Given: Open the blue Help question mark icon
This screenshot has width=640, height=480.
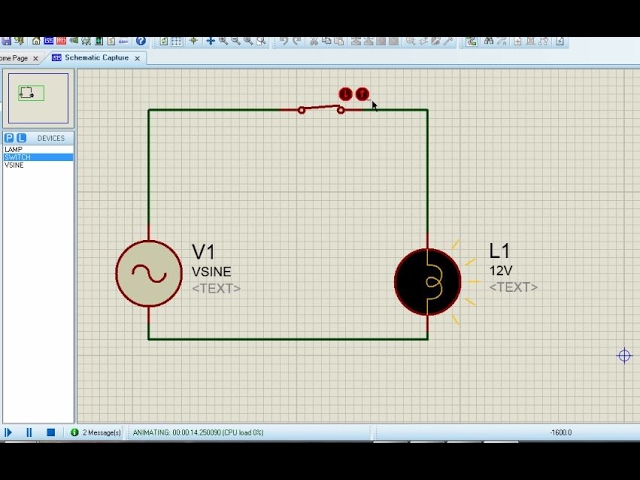Looking at the screenshot, I should point(141,41).
